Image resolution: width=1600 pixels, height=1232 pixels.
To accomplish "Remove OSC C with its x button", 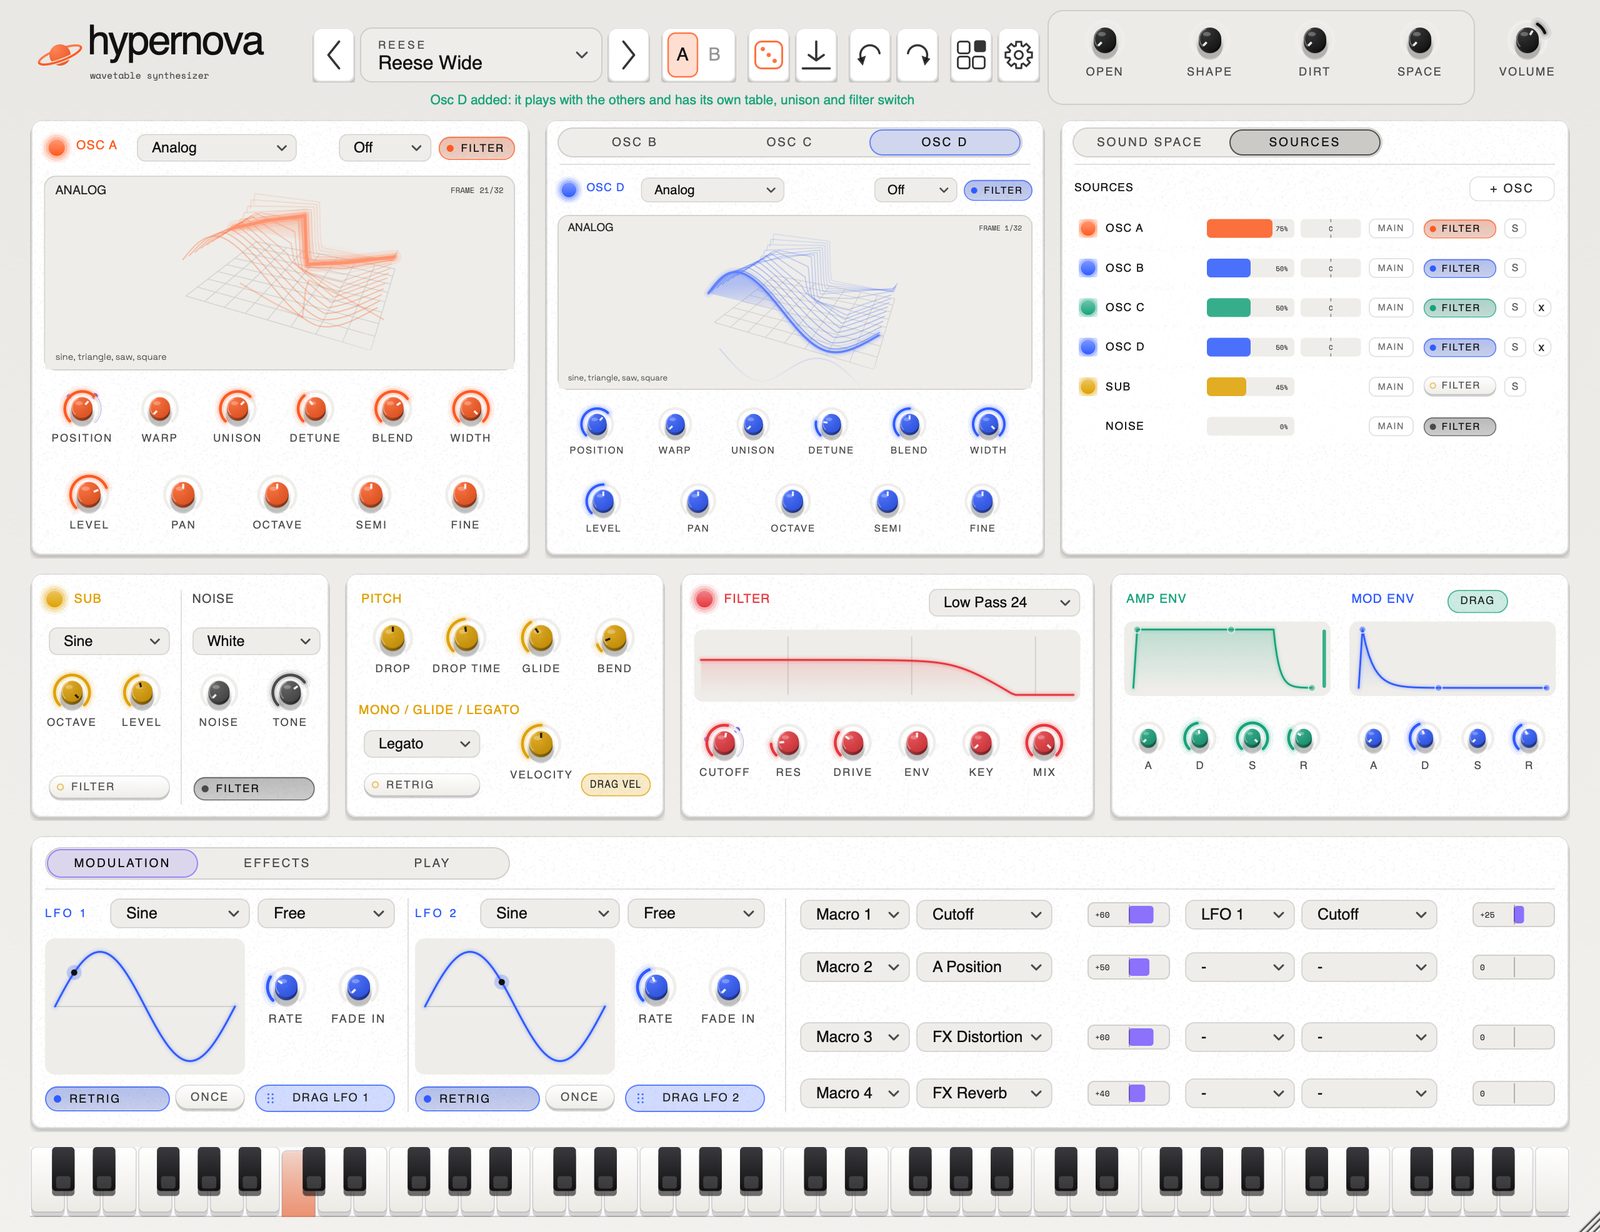I will 1541,307.
